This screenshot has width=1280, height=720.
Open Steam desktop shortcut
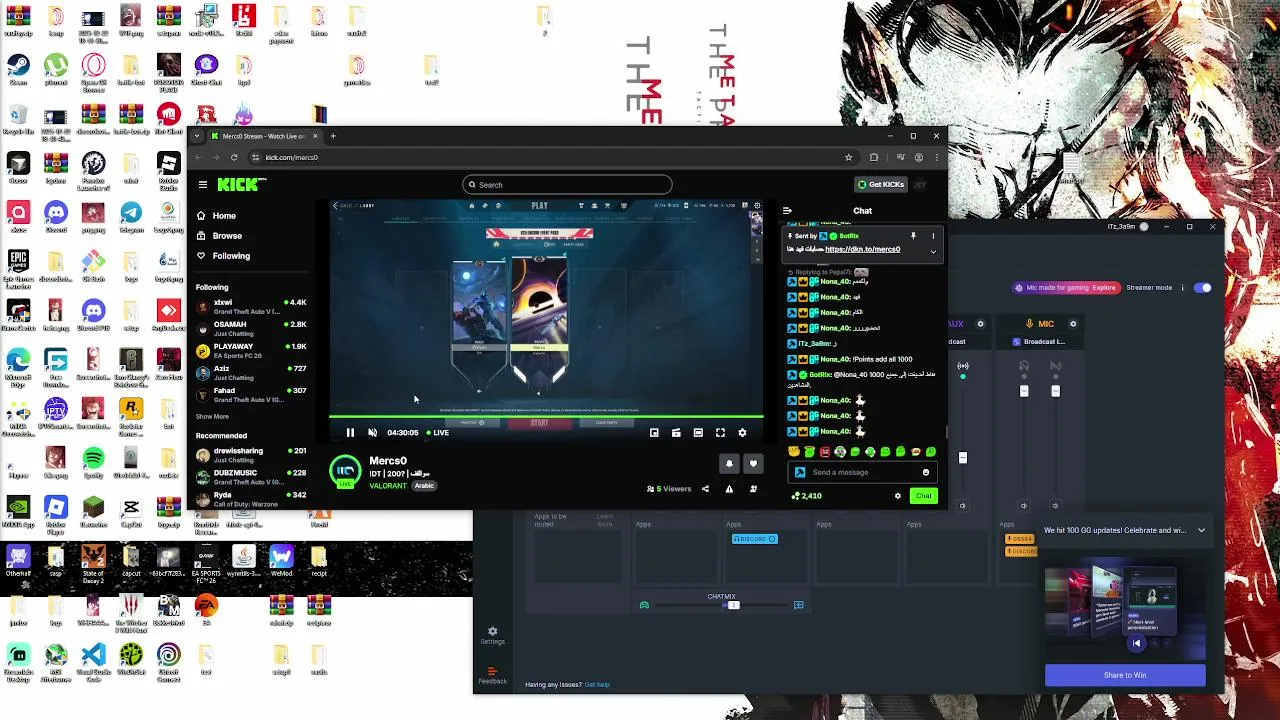point(18,69)
